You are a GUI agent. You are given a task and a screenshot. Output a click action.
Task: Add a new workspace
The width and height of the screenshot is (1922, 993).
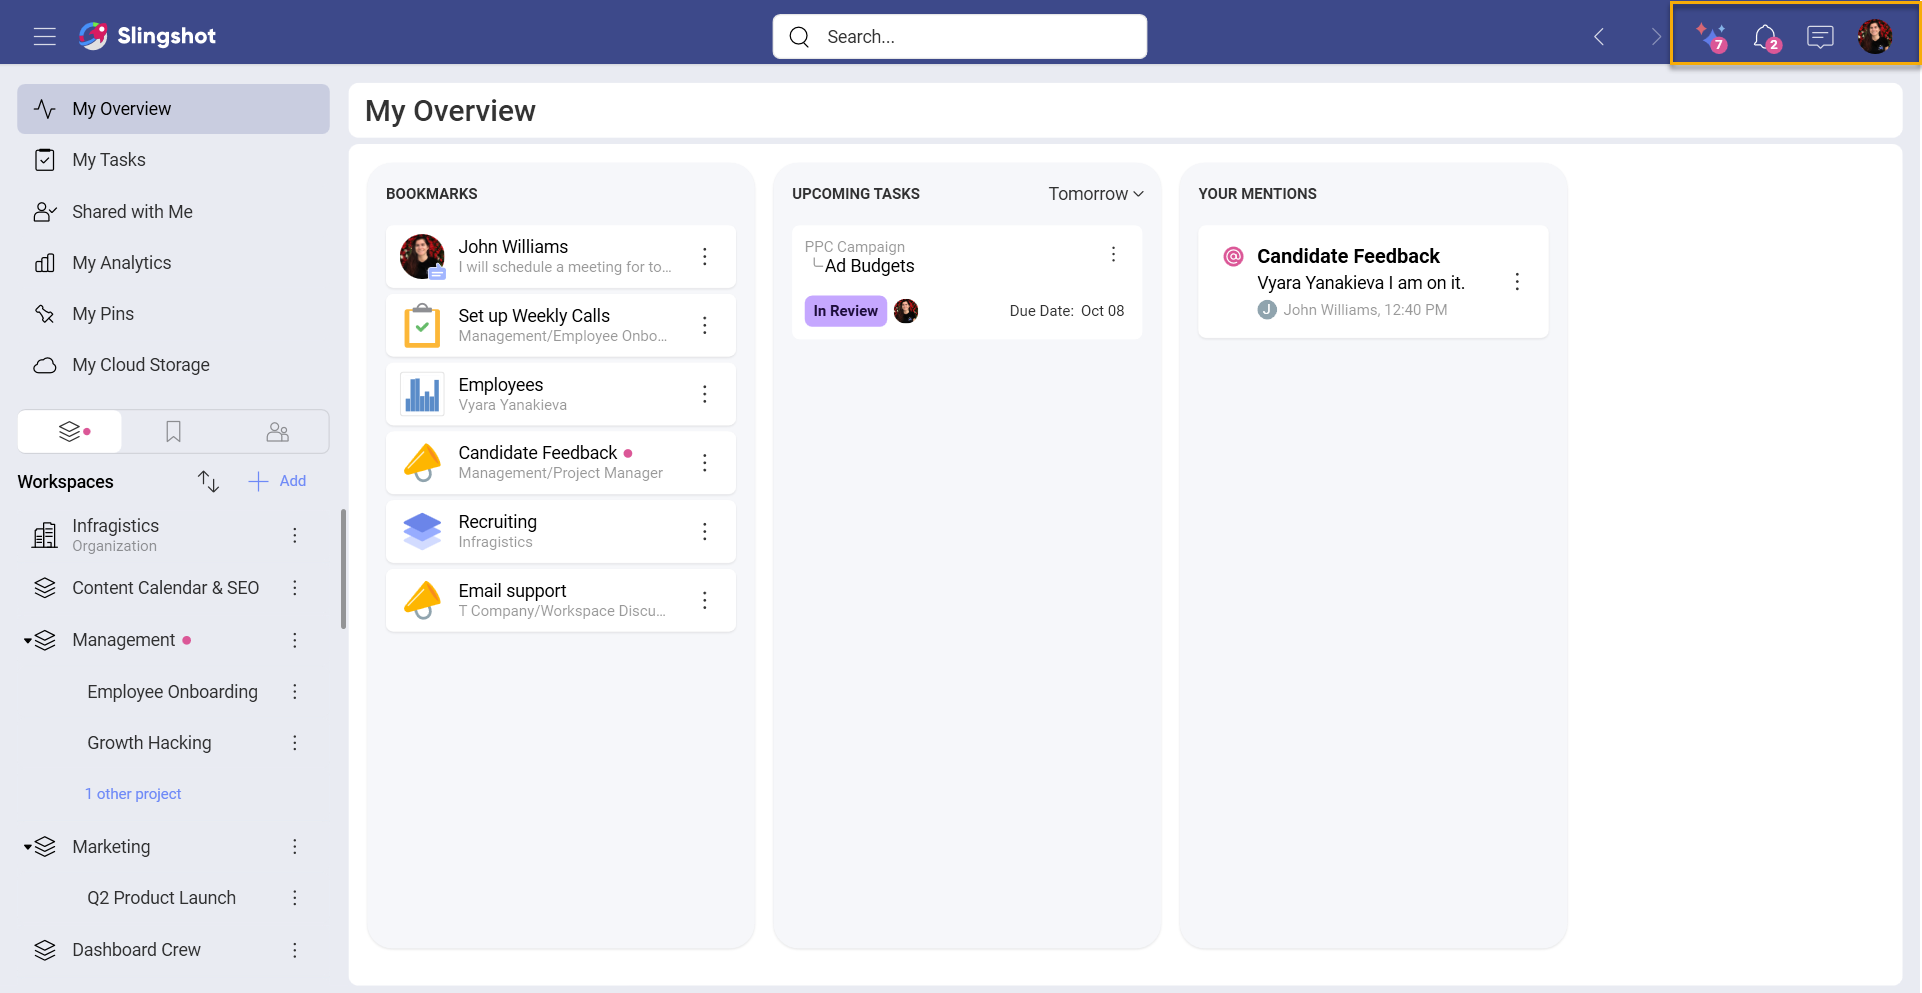point(277,481)
